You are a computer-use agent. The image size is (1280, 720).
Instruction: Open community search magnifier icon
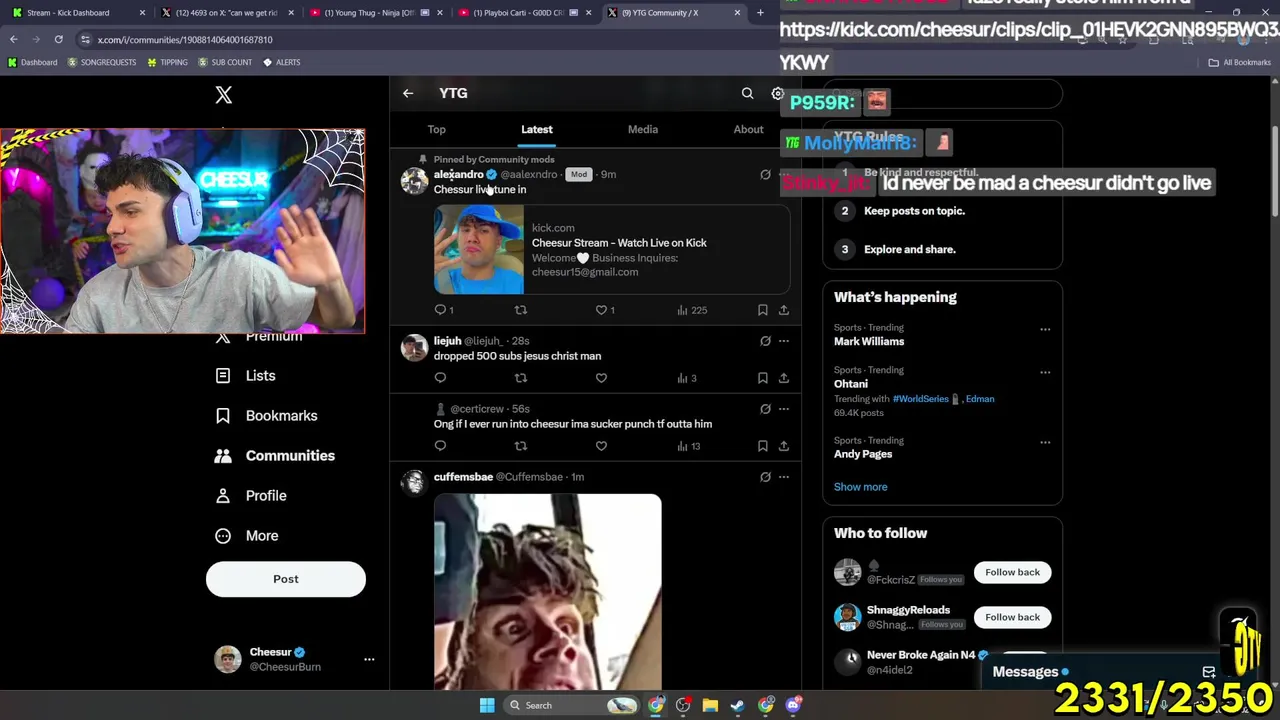click(x=747, y=93)
